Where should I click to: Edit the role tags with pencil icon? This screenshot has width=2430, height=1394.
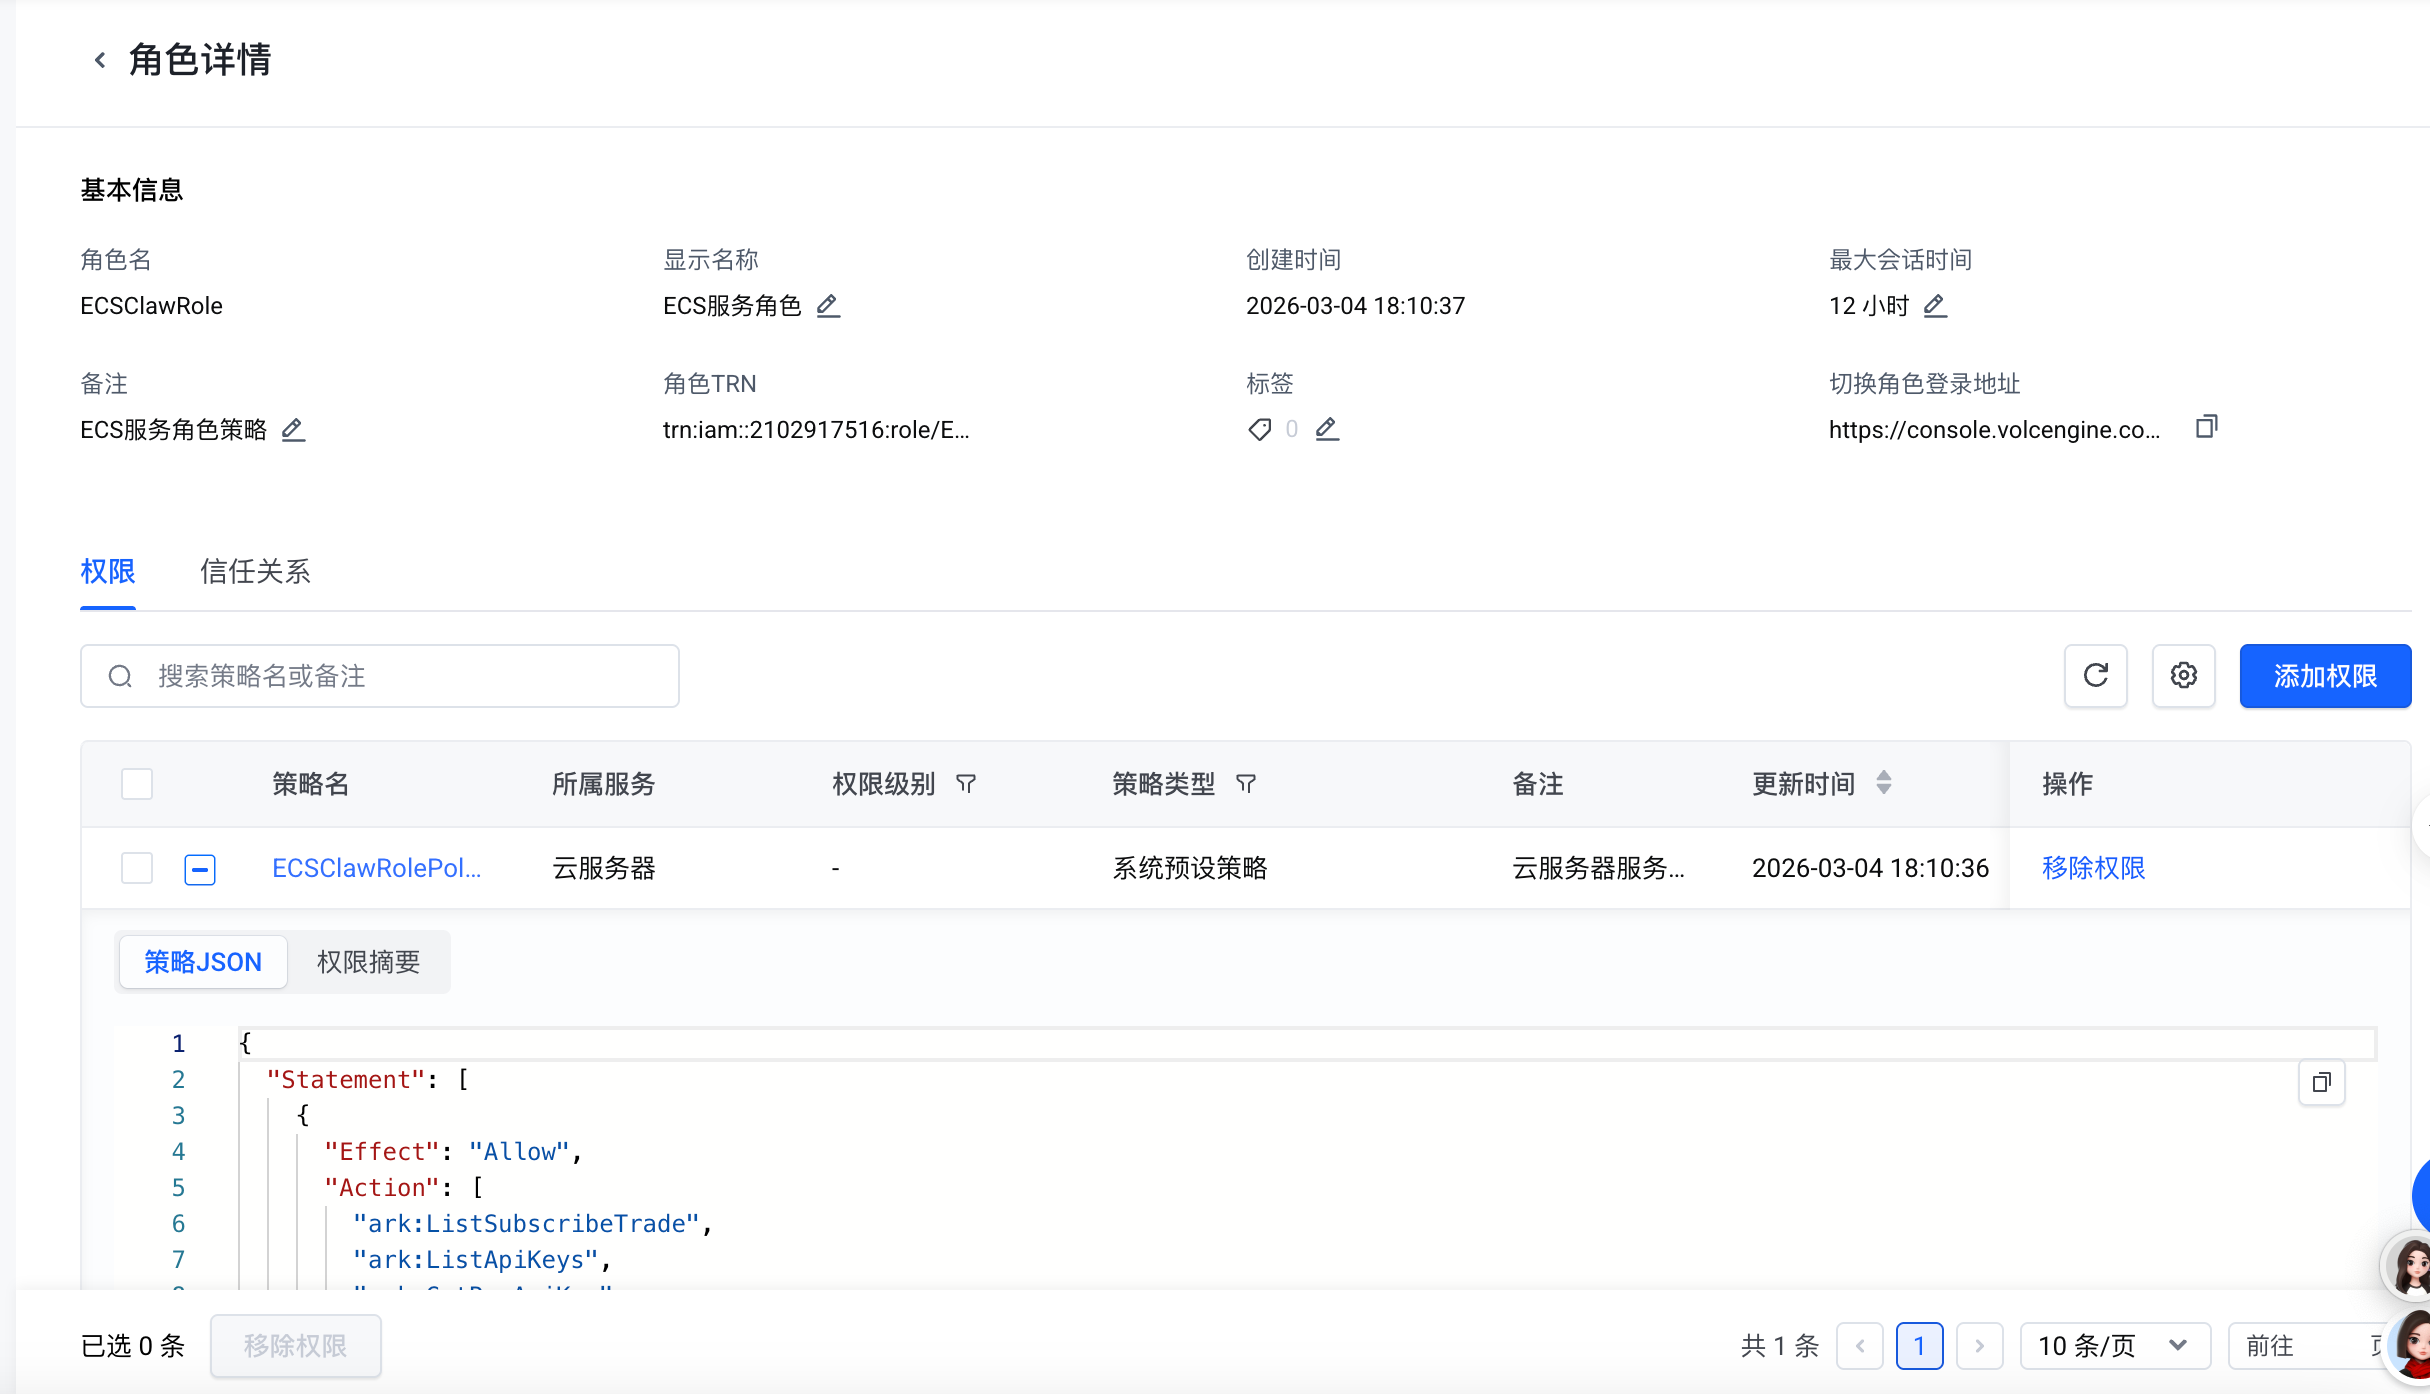pyautogui.click(x=1327, y=429)
